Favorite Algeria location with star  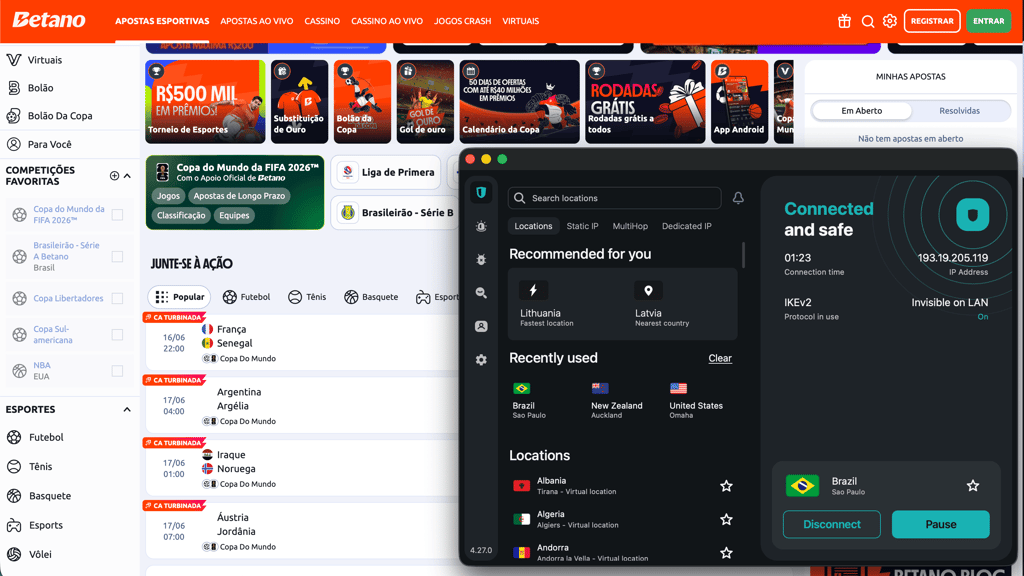tap(726, 519)
